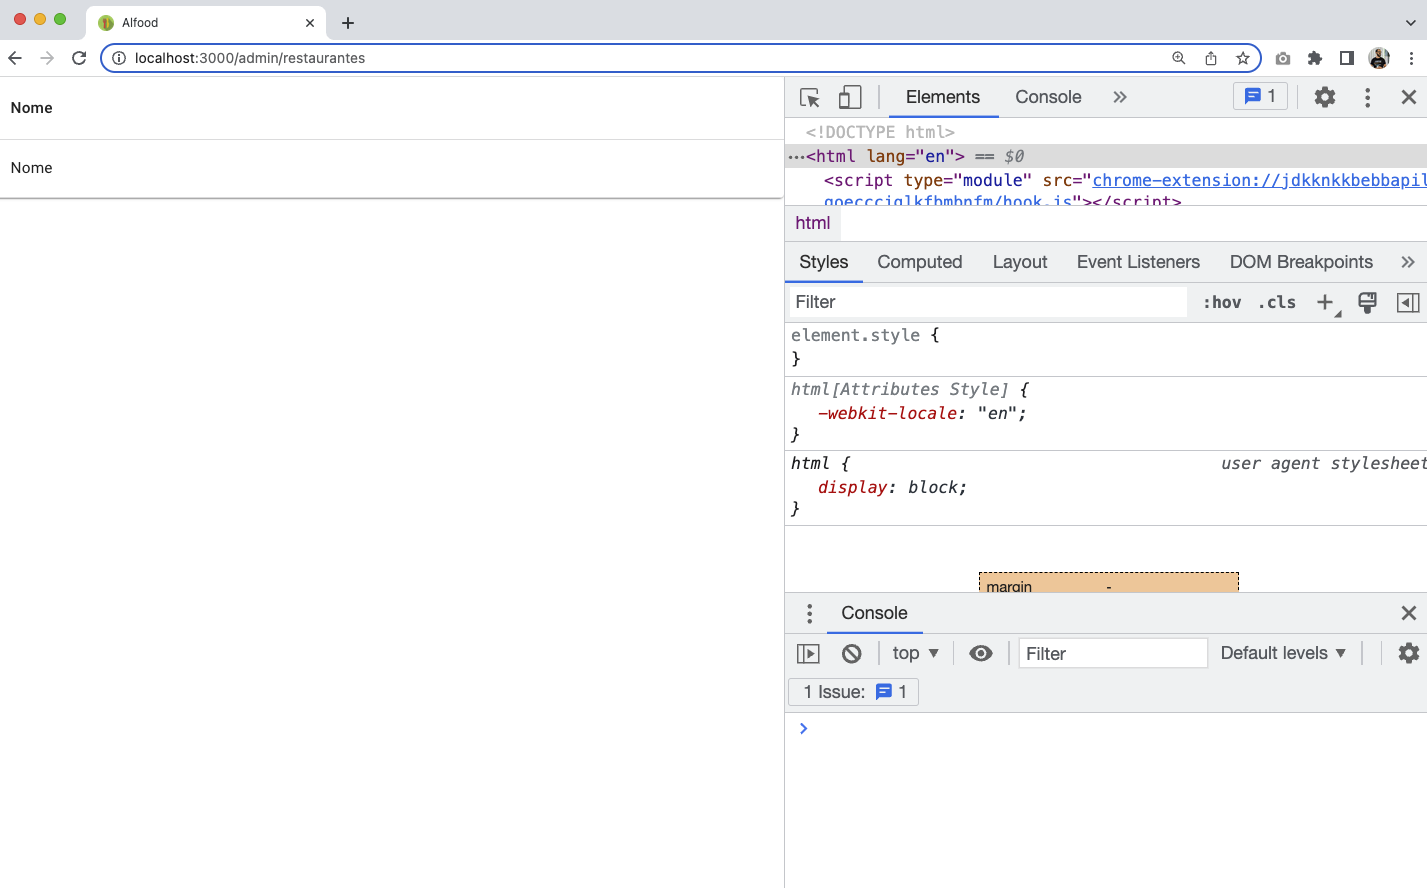Open a new browser tab
1427x888 pixels.
point(348,22)
